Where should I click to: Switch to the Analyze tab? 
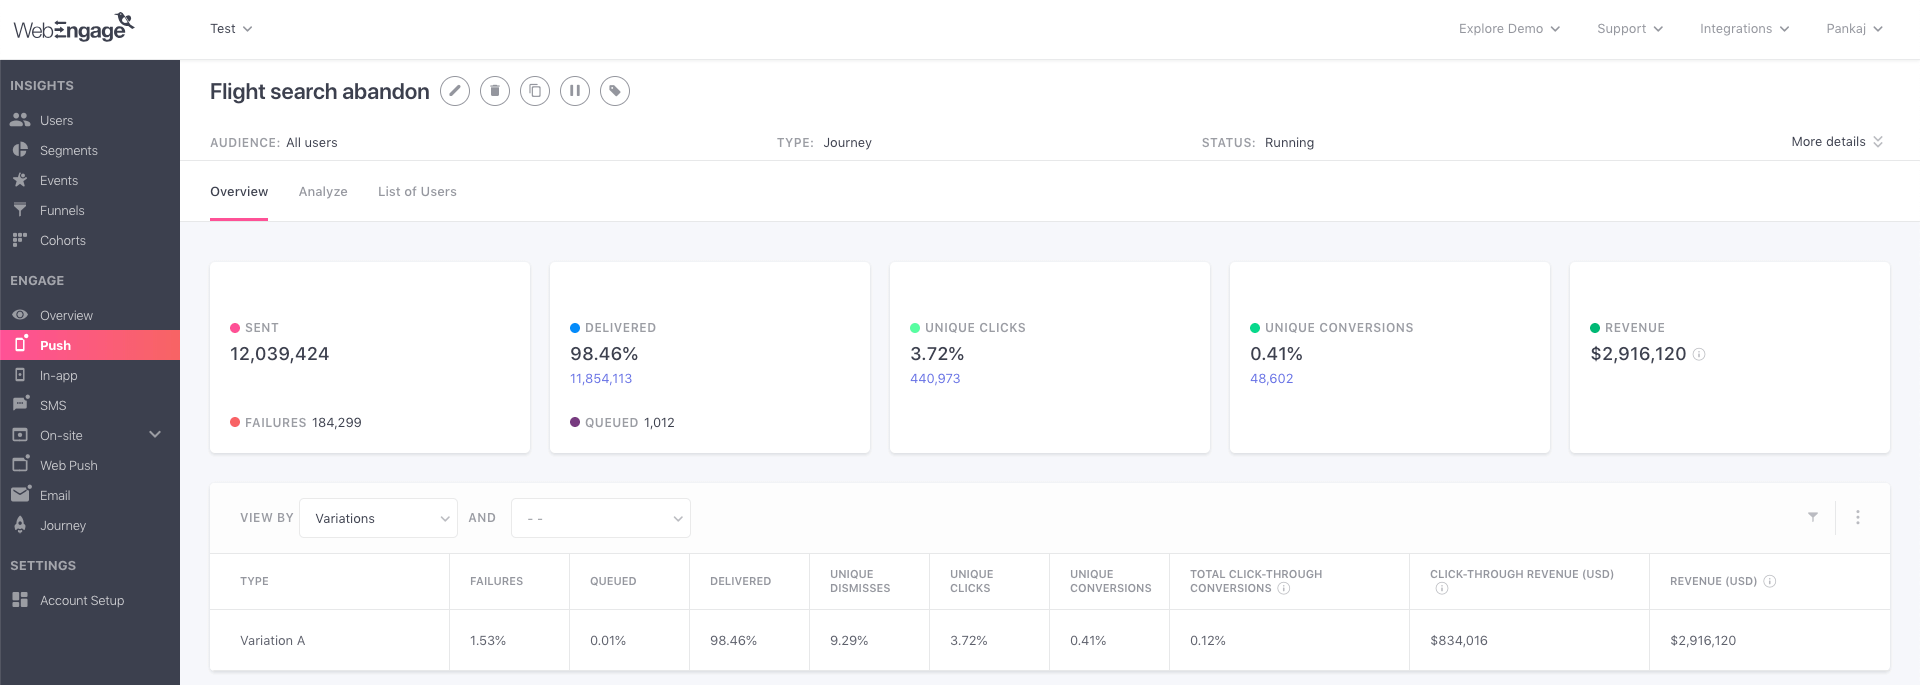[x=323, y=192]
